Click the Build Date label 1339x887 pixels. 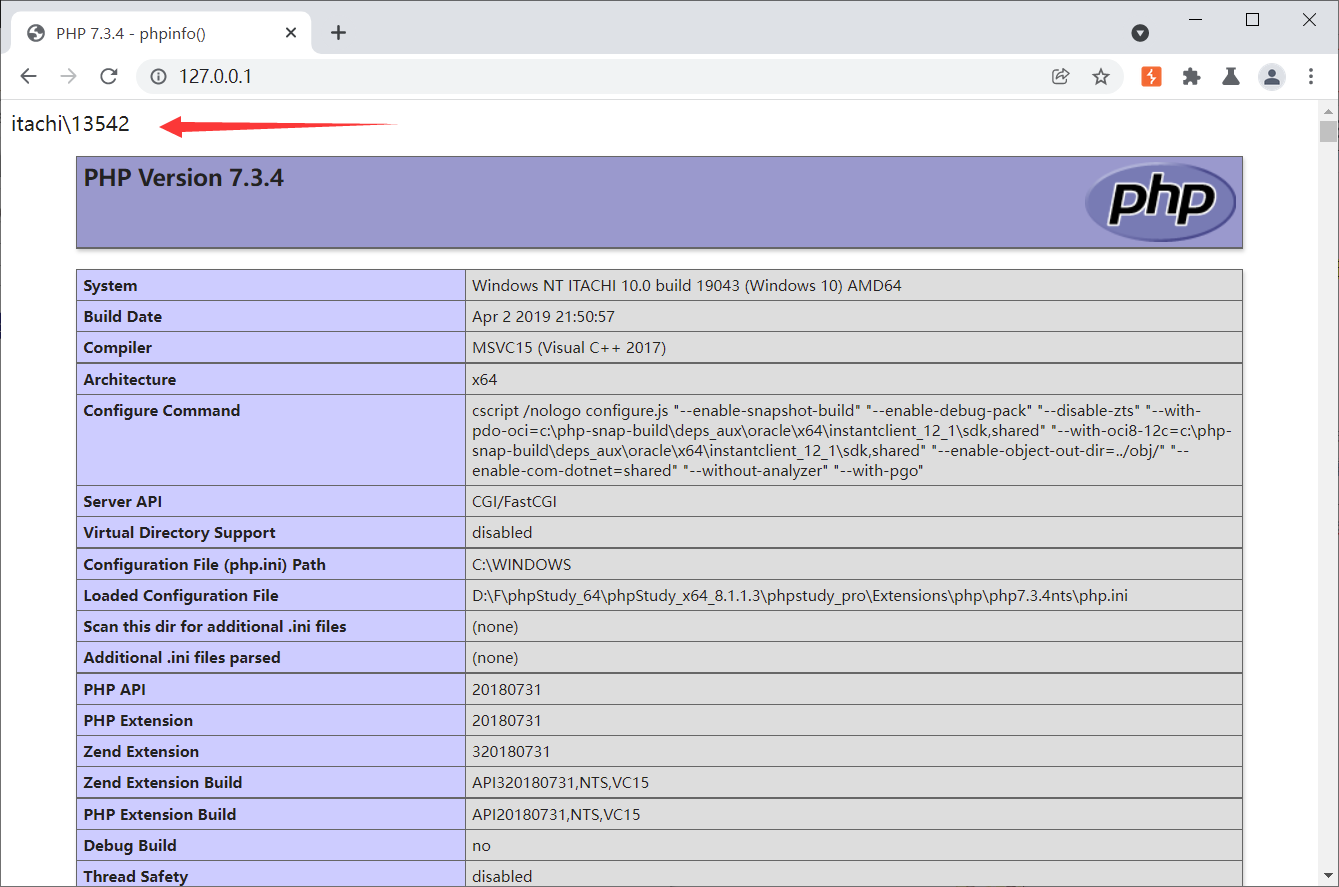(x=122, y=317)
